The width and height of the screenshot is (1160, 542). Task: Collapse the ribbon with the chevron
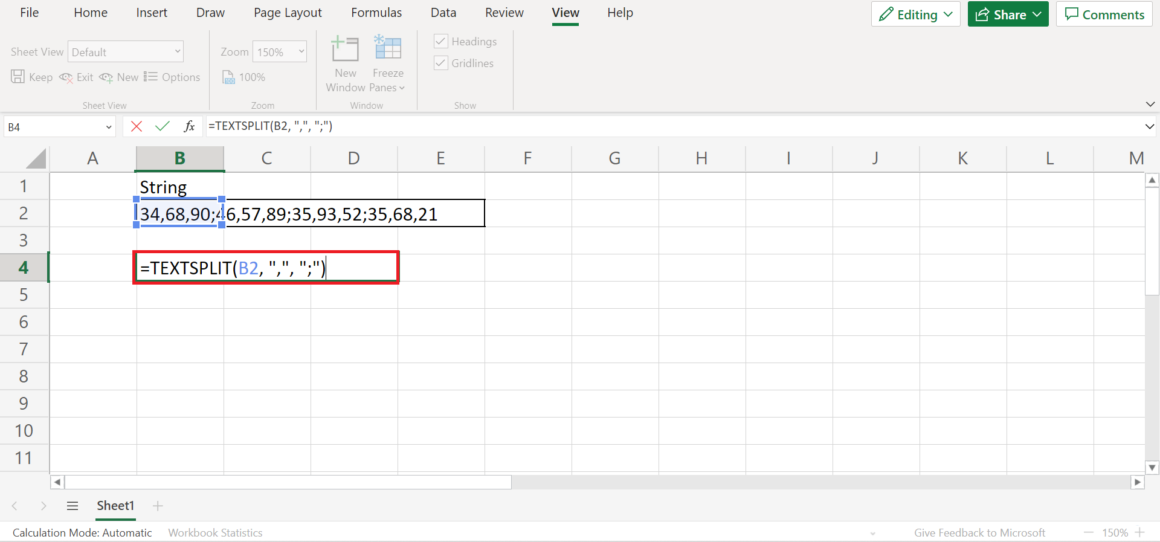pyautogui.click(x=1148, y=103)
